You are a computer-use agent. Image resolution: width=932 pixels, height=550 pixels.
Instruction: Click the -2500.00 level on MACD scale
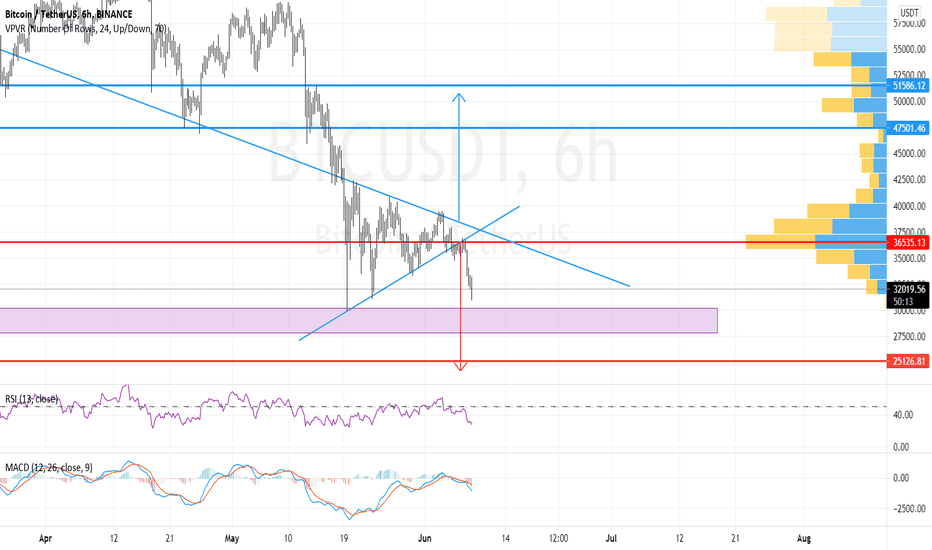click(x=909, y=508)
